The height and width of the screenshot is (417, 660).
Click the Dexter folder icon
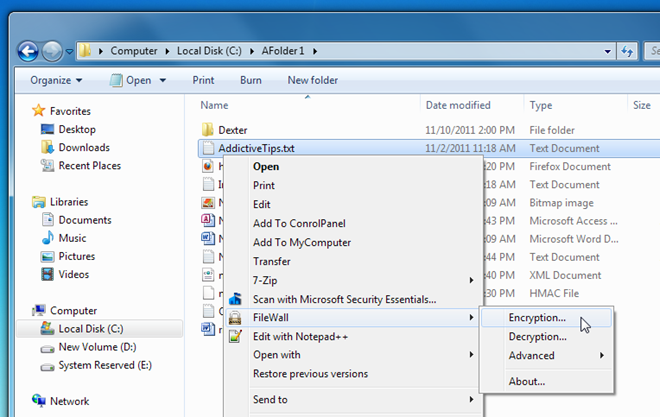pos(208,129)
